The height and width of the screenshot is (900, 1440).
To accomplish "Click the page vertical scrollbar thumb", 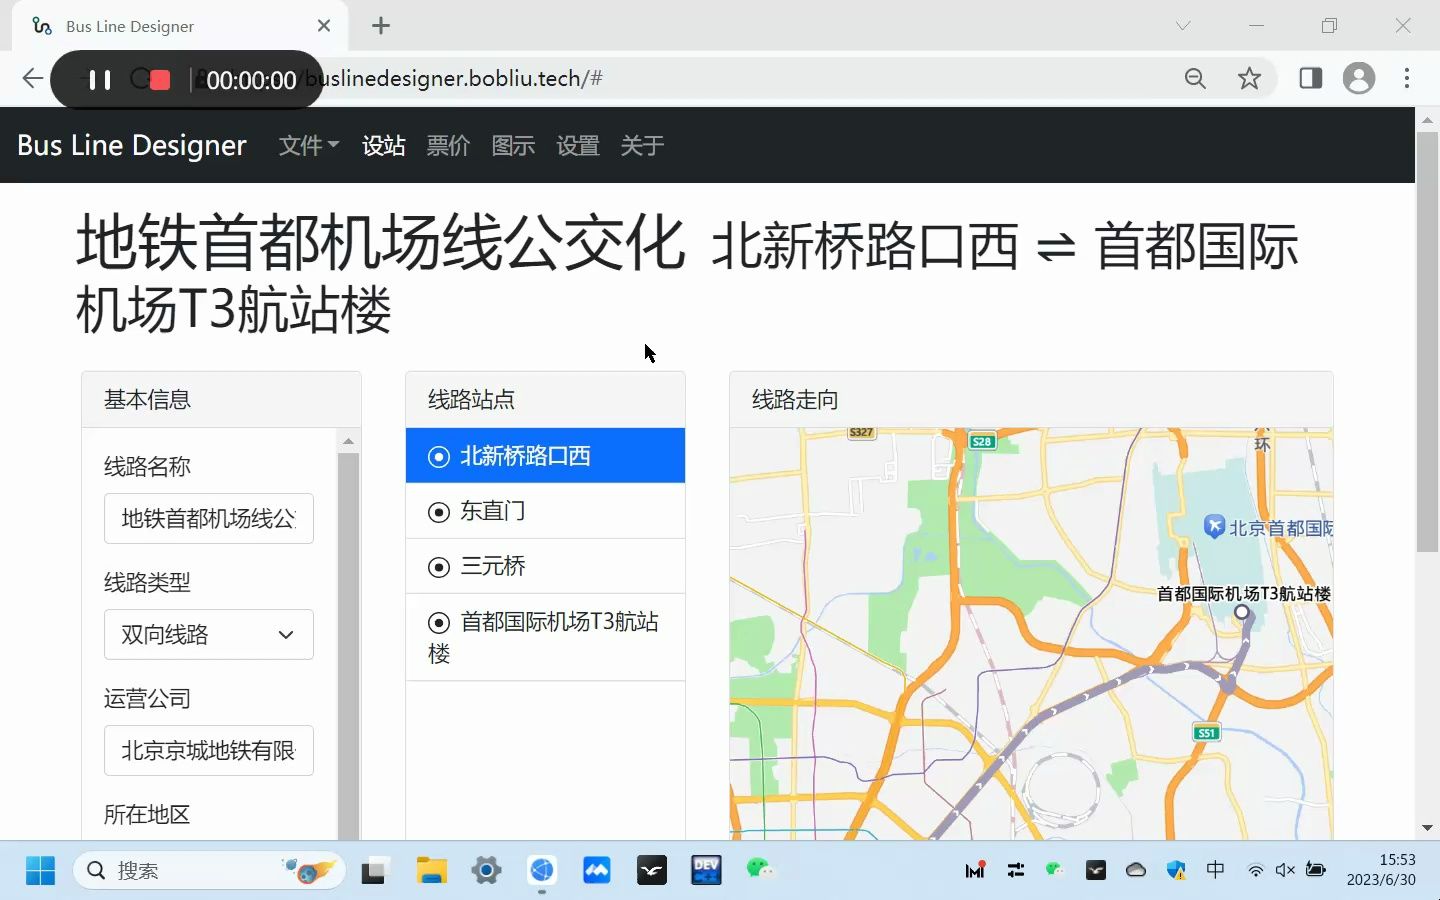I will point(1427,340).
